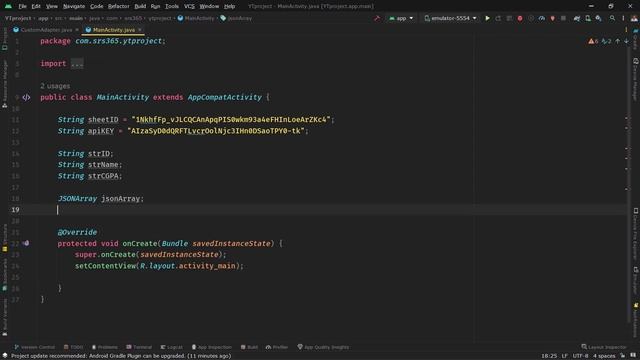Open the toolbar more-actions kebab menu
640x360 pixels.
(623, 18)
